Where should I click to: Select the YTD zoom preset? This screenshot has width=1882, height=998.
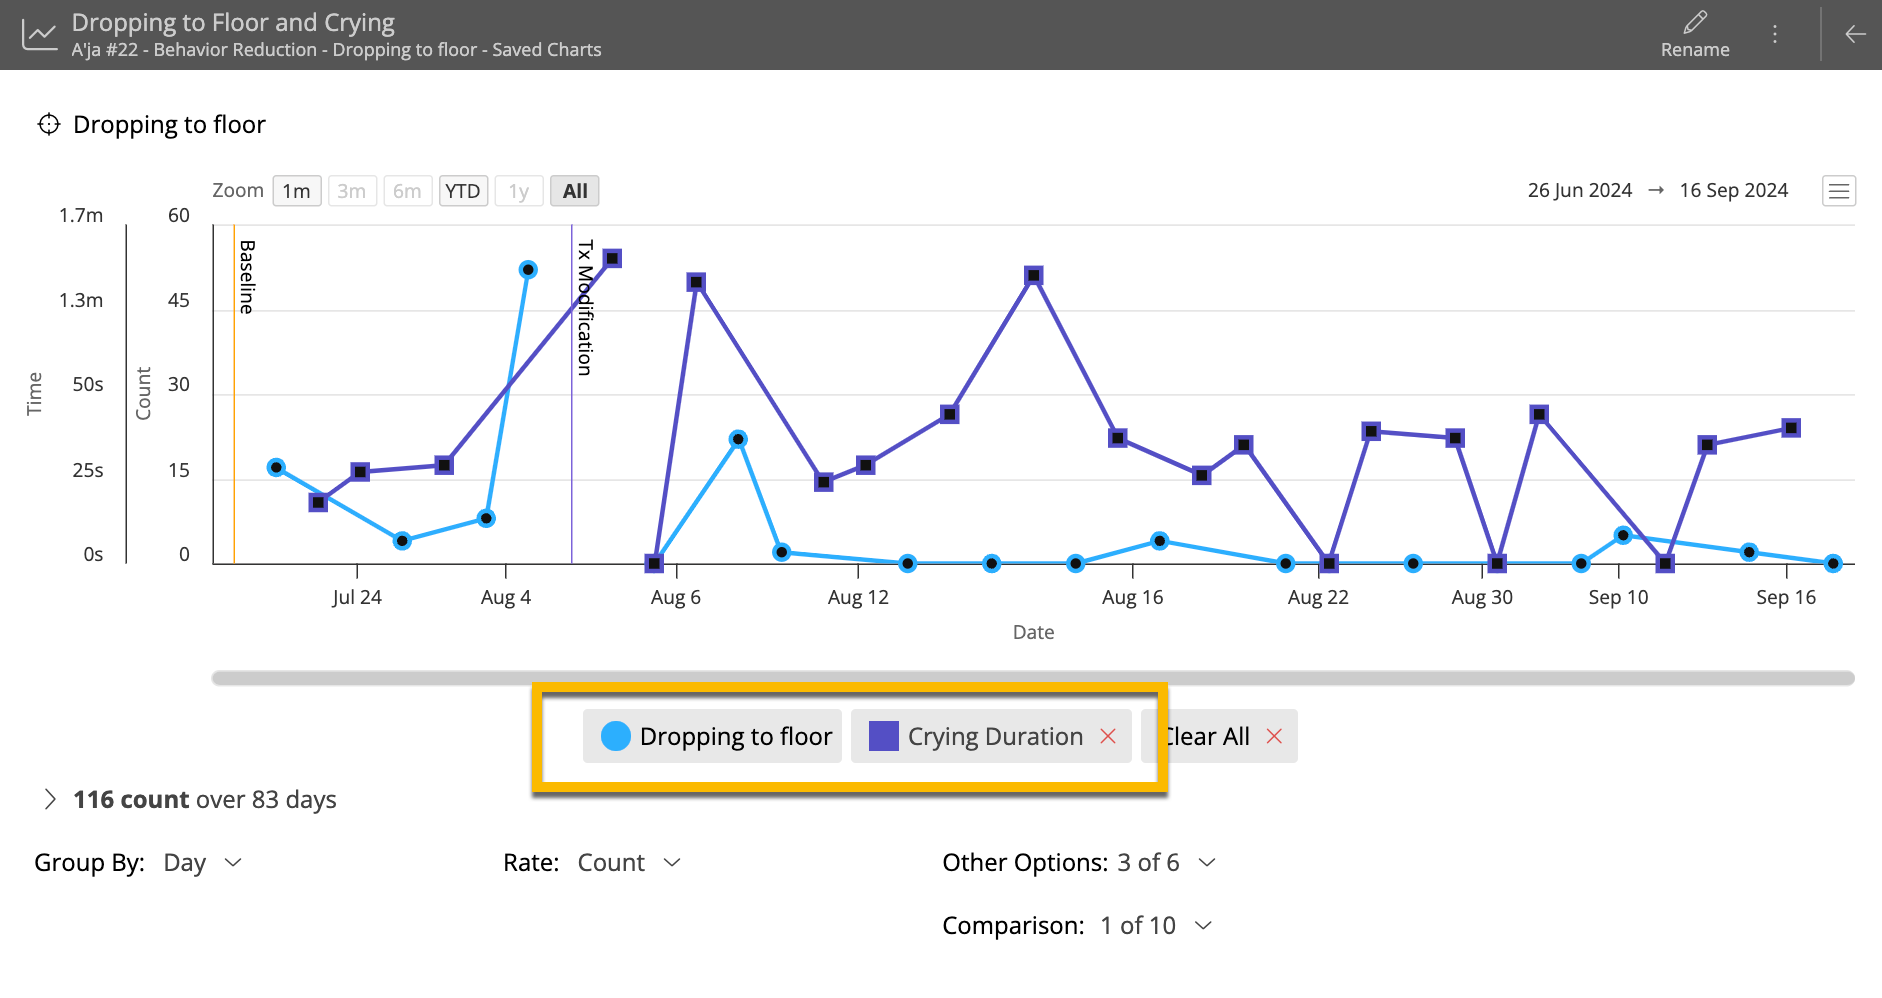click(x=463, y=190)
